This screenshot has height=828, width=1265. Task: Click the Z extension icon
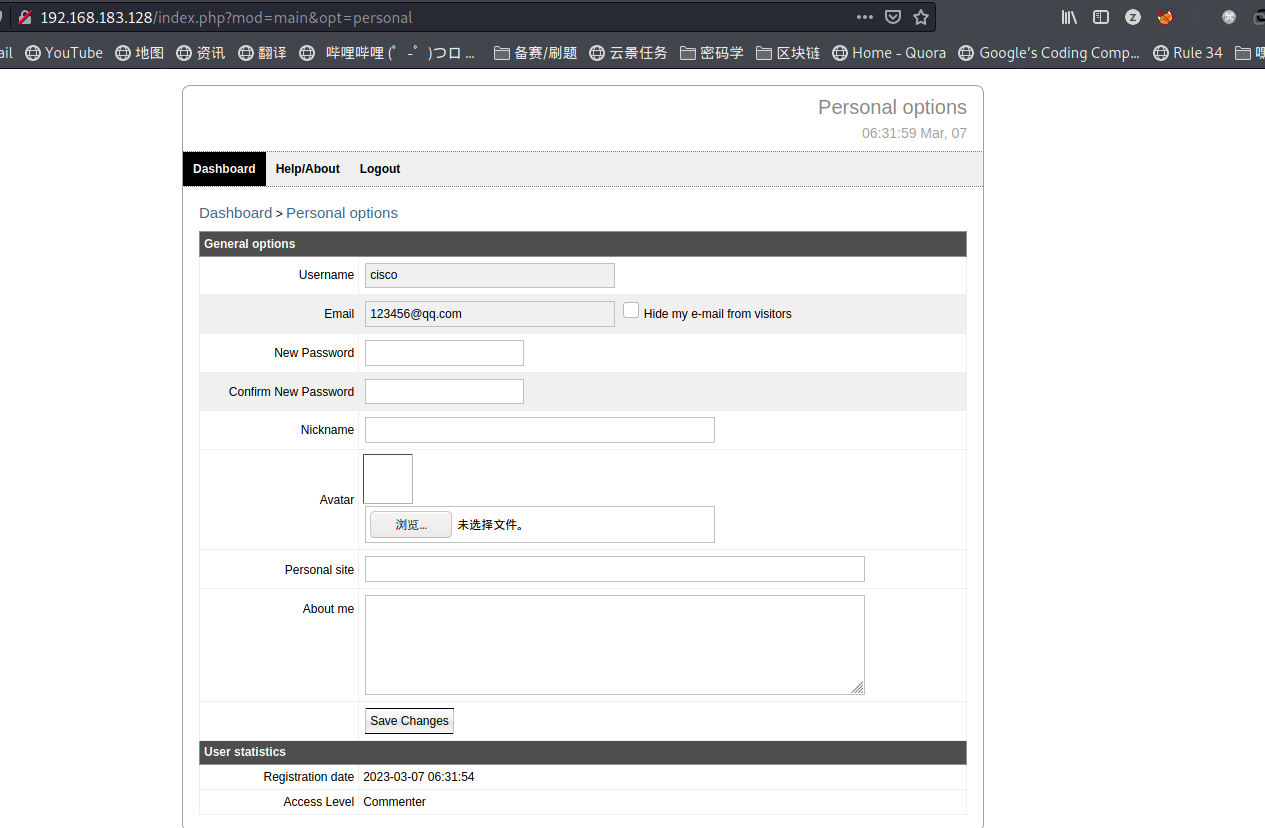[1133, 17]
